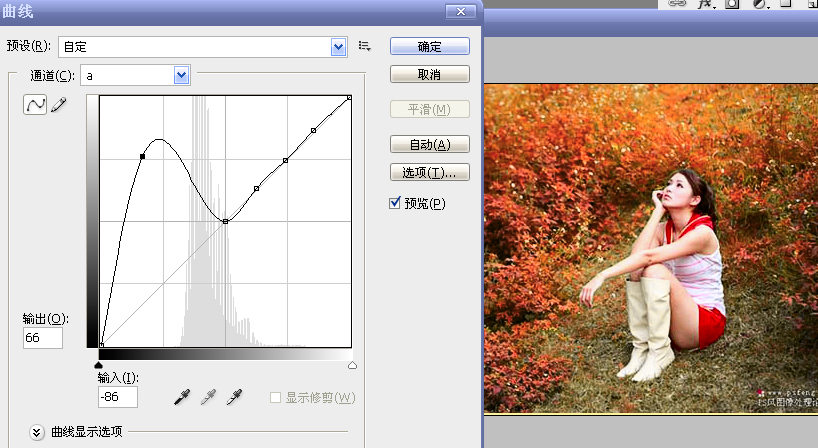Open the Channel dropdown showing a

tap(182, 76)
